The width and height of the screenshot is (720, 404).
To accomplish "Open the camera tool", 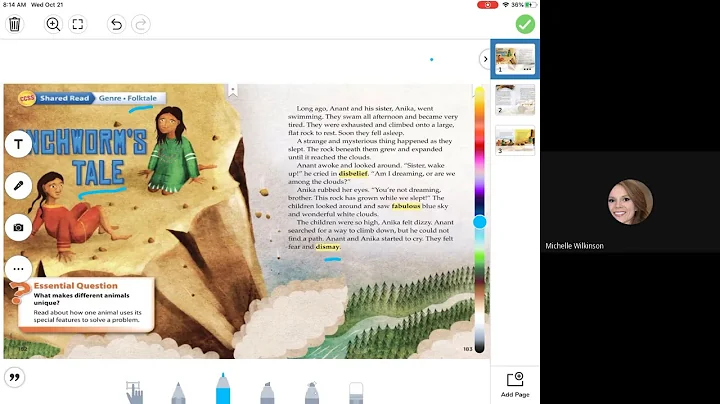I will point(18,227).
